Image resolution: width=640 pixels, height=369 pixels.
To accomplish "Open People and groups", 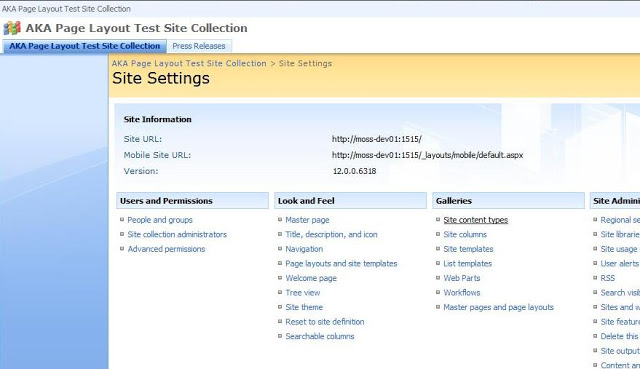I will 160,220.
